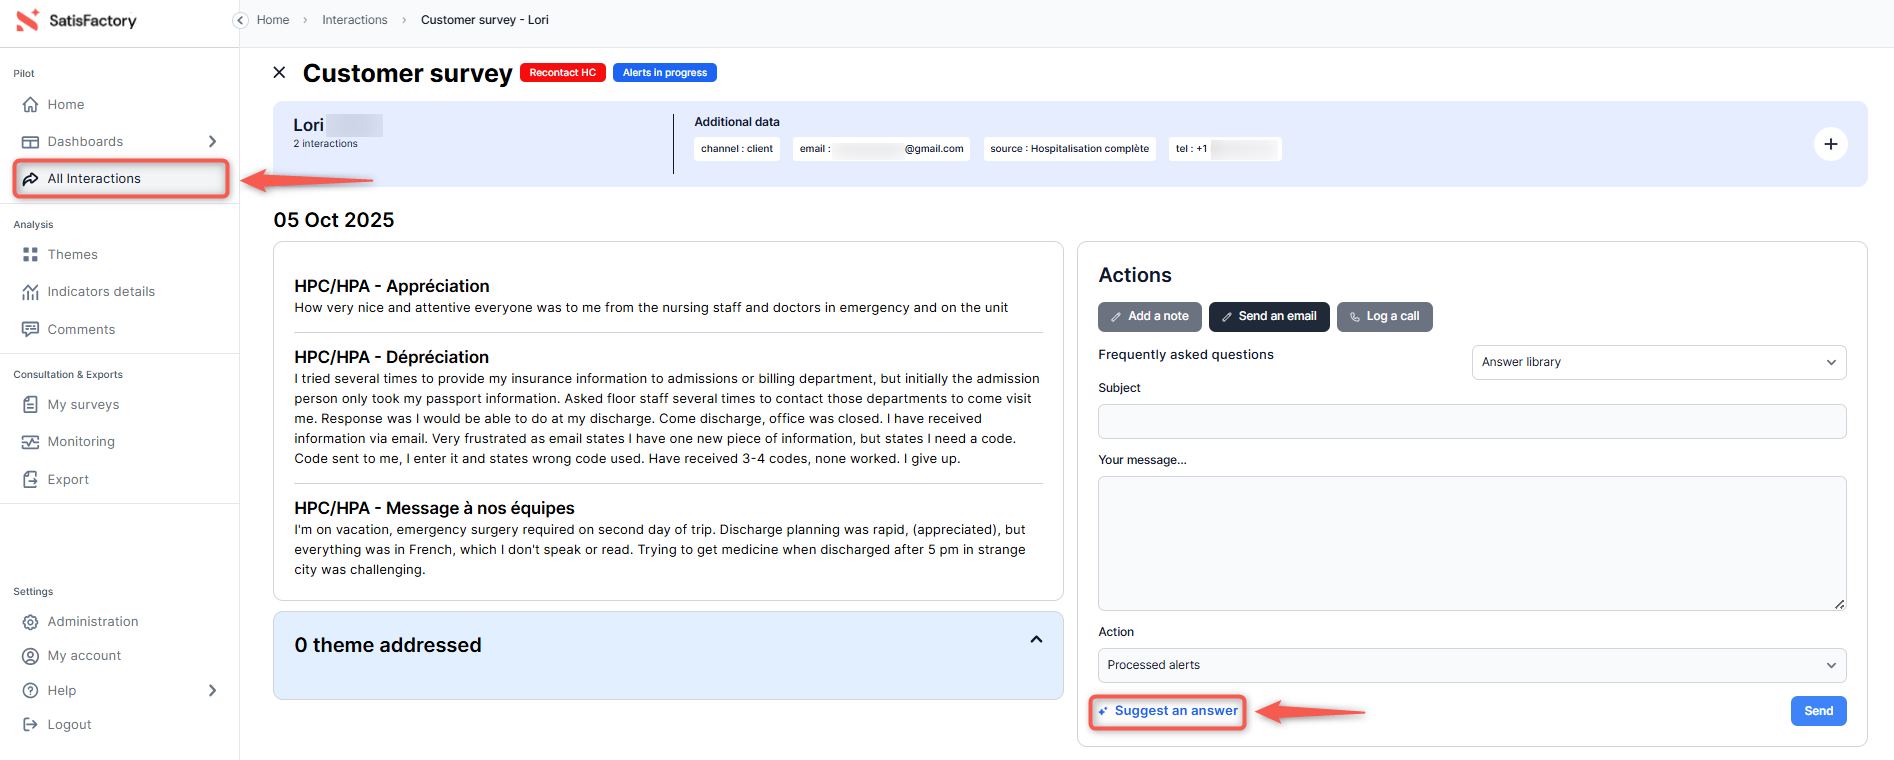The width and height of the screenshot is (1894, 760).
Task: Expand the Help submenu arrow
Action: coord(212,691)
